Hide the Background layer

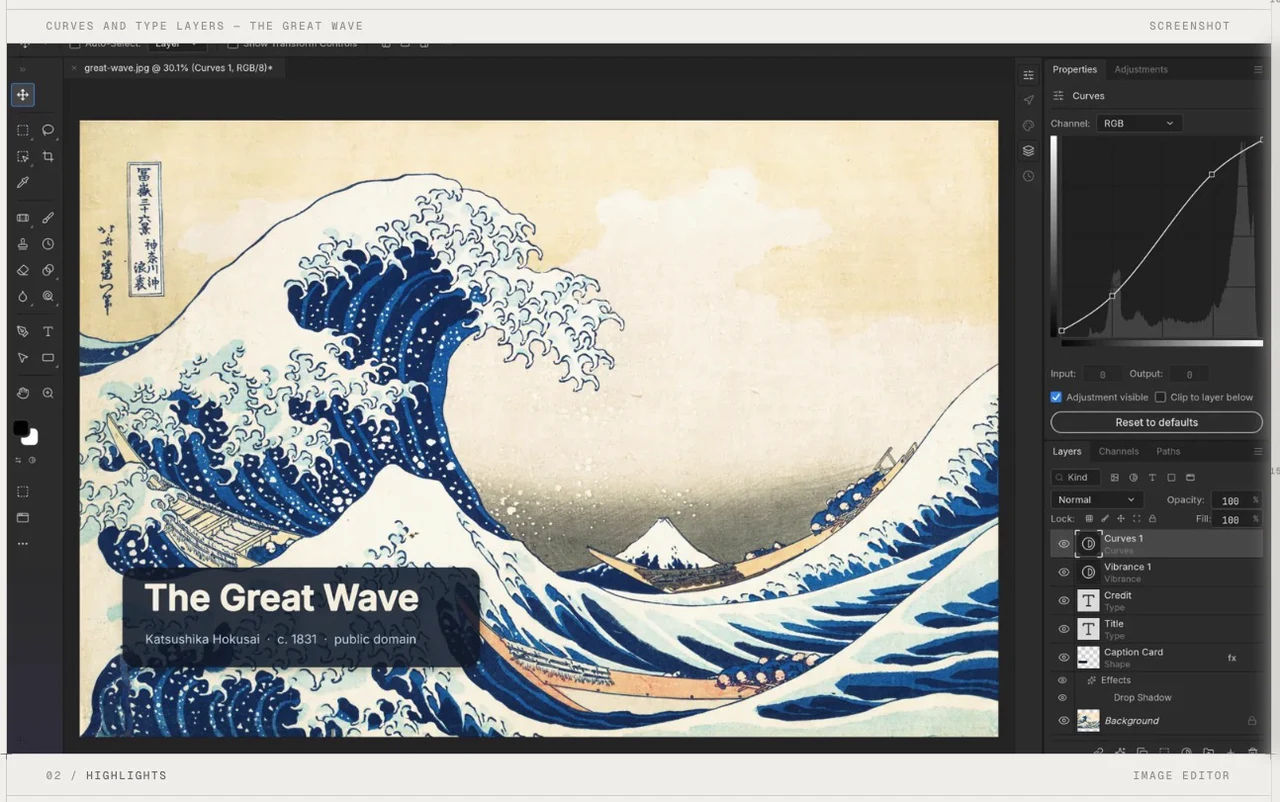tap(1064, 721)
